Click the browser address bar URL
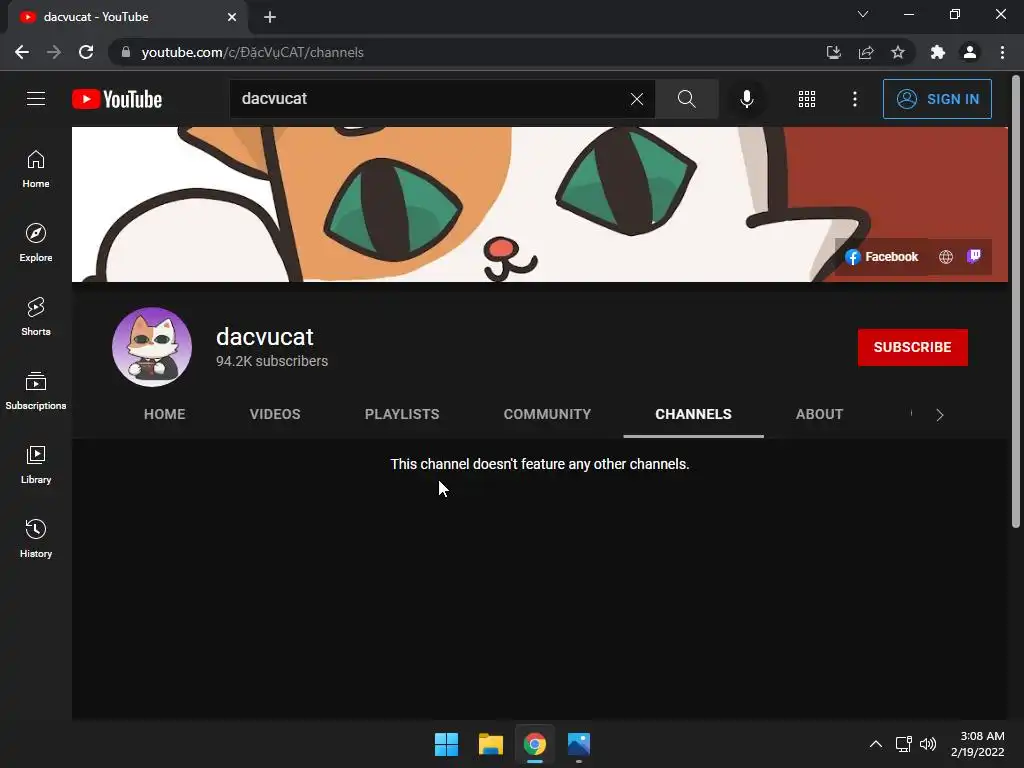Viewport: 1024px width, 768px height. click(x=253, y=52)
